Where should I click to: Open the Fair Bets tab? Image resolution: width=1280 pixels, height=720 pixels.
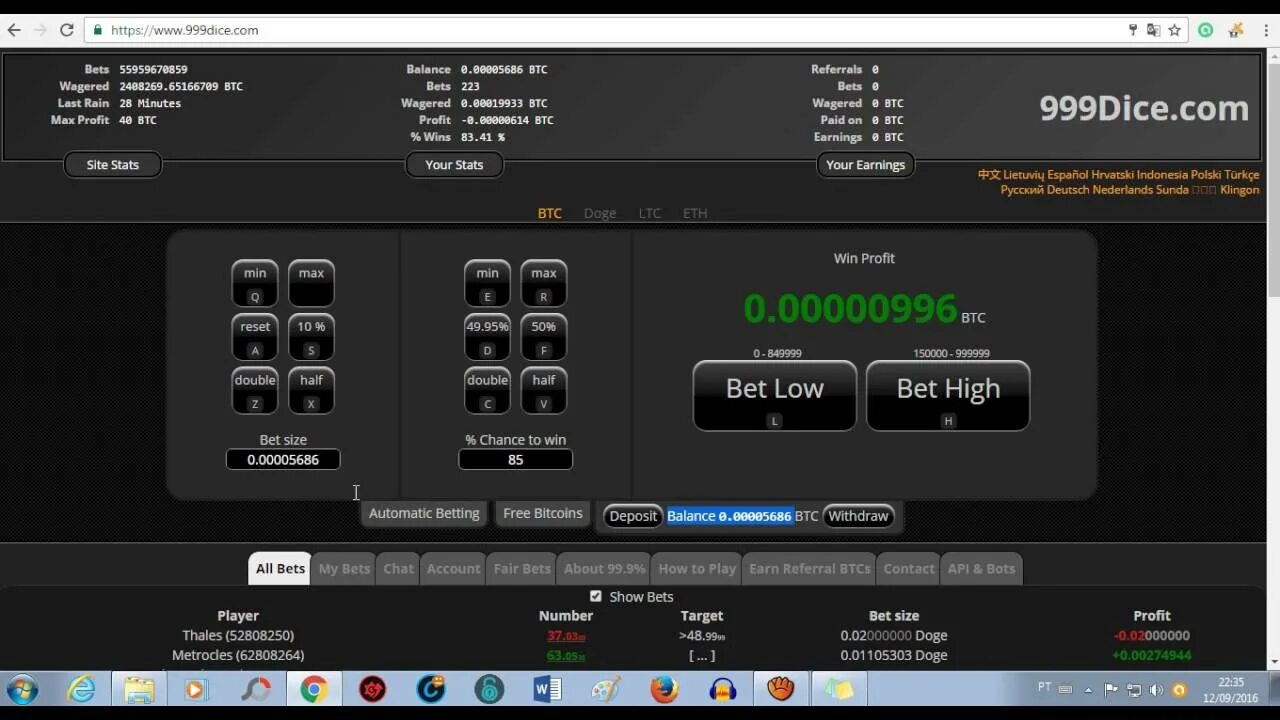coord(522,568)
